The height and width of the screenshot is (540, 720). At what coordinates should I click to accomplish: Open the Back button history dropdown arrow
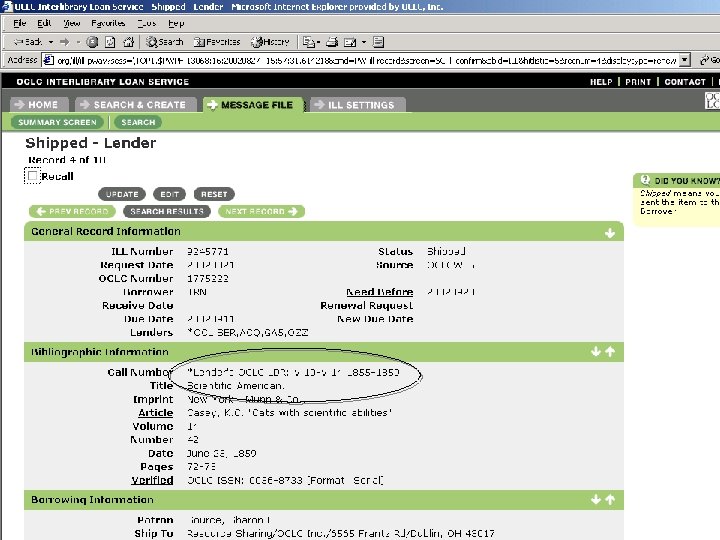(x=51, y=42)
